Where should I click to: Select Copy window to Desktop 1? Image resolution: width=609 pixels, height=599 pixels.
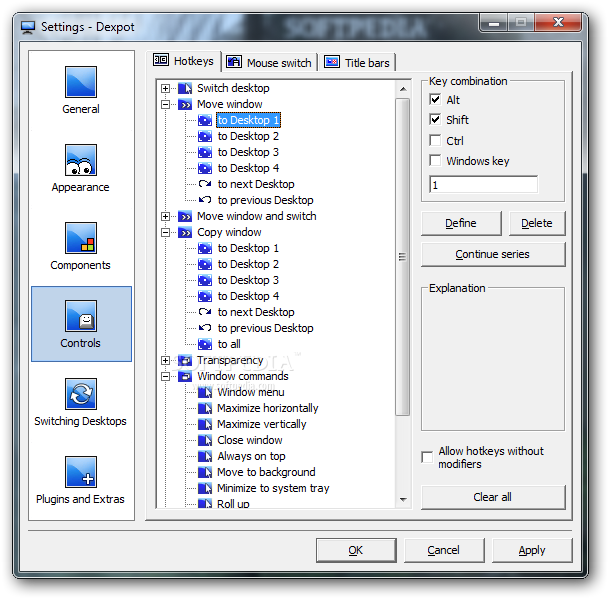(x=248, y=248)
